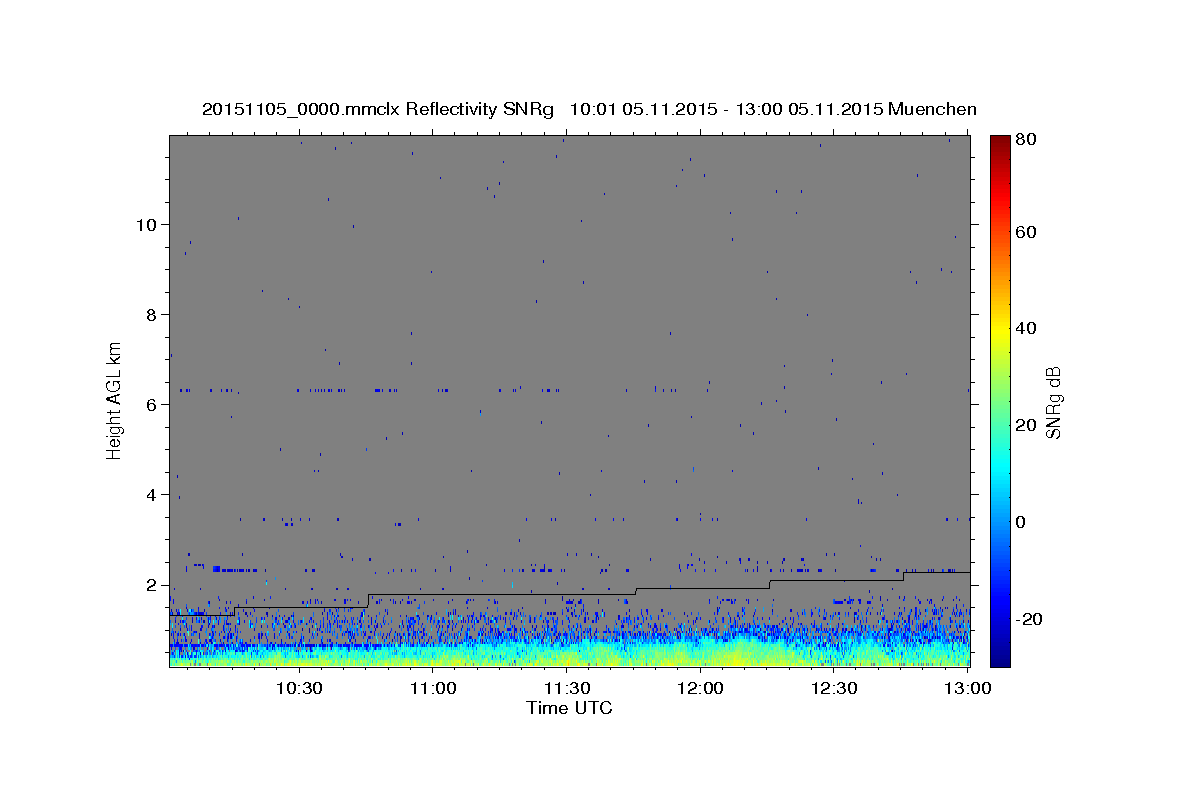This screenshot has height=800, width=1200.
Task: Click the yellow high-reflectivity layer near 12:05
Action: pos(737,655)
